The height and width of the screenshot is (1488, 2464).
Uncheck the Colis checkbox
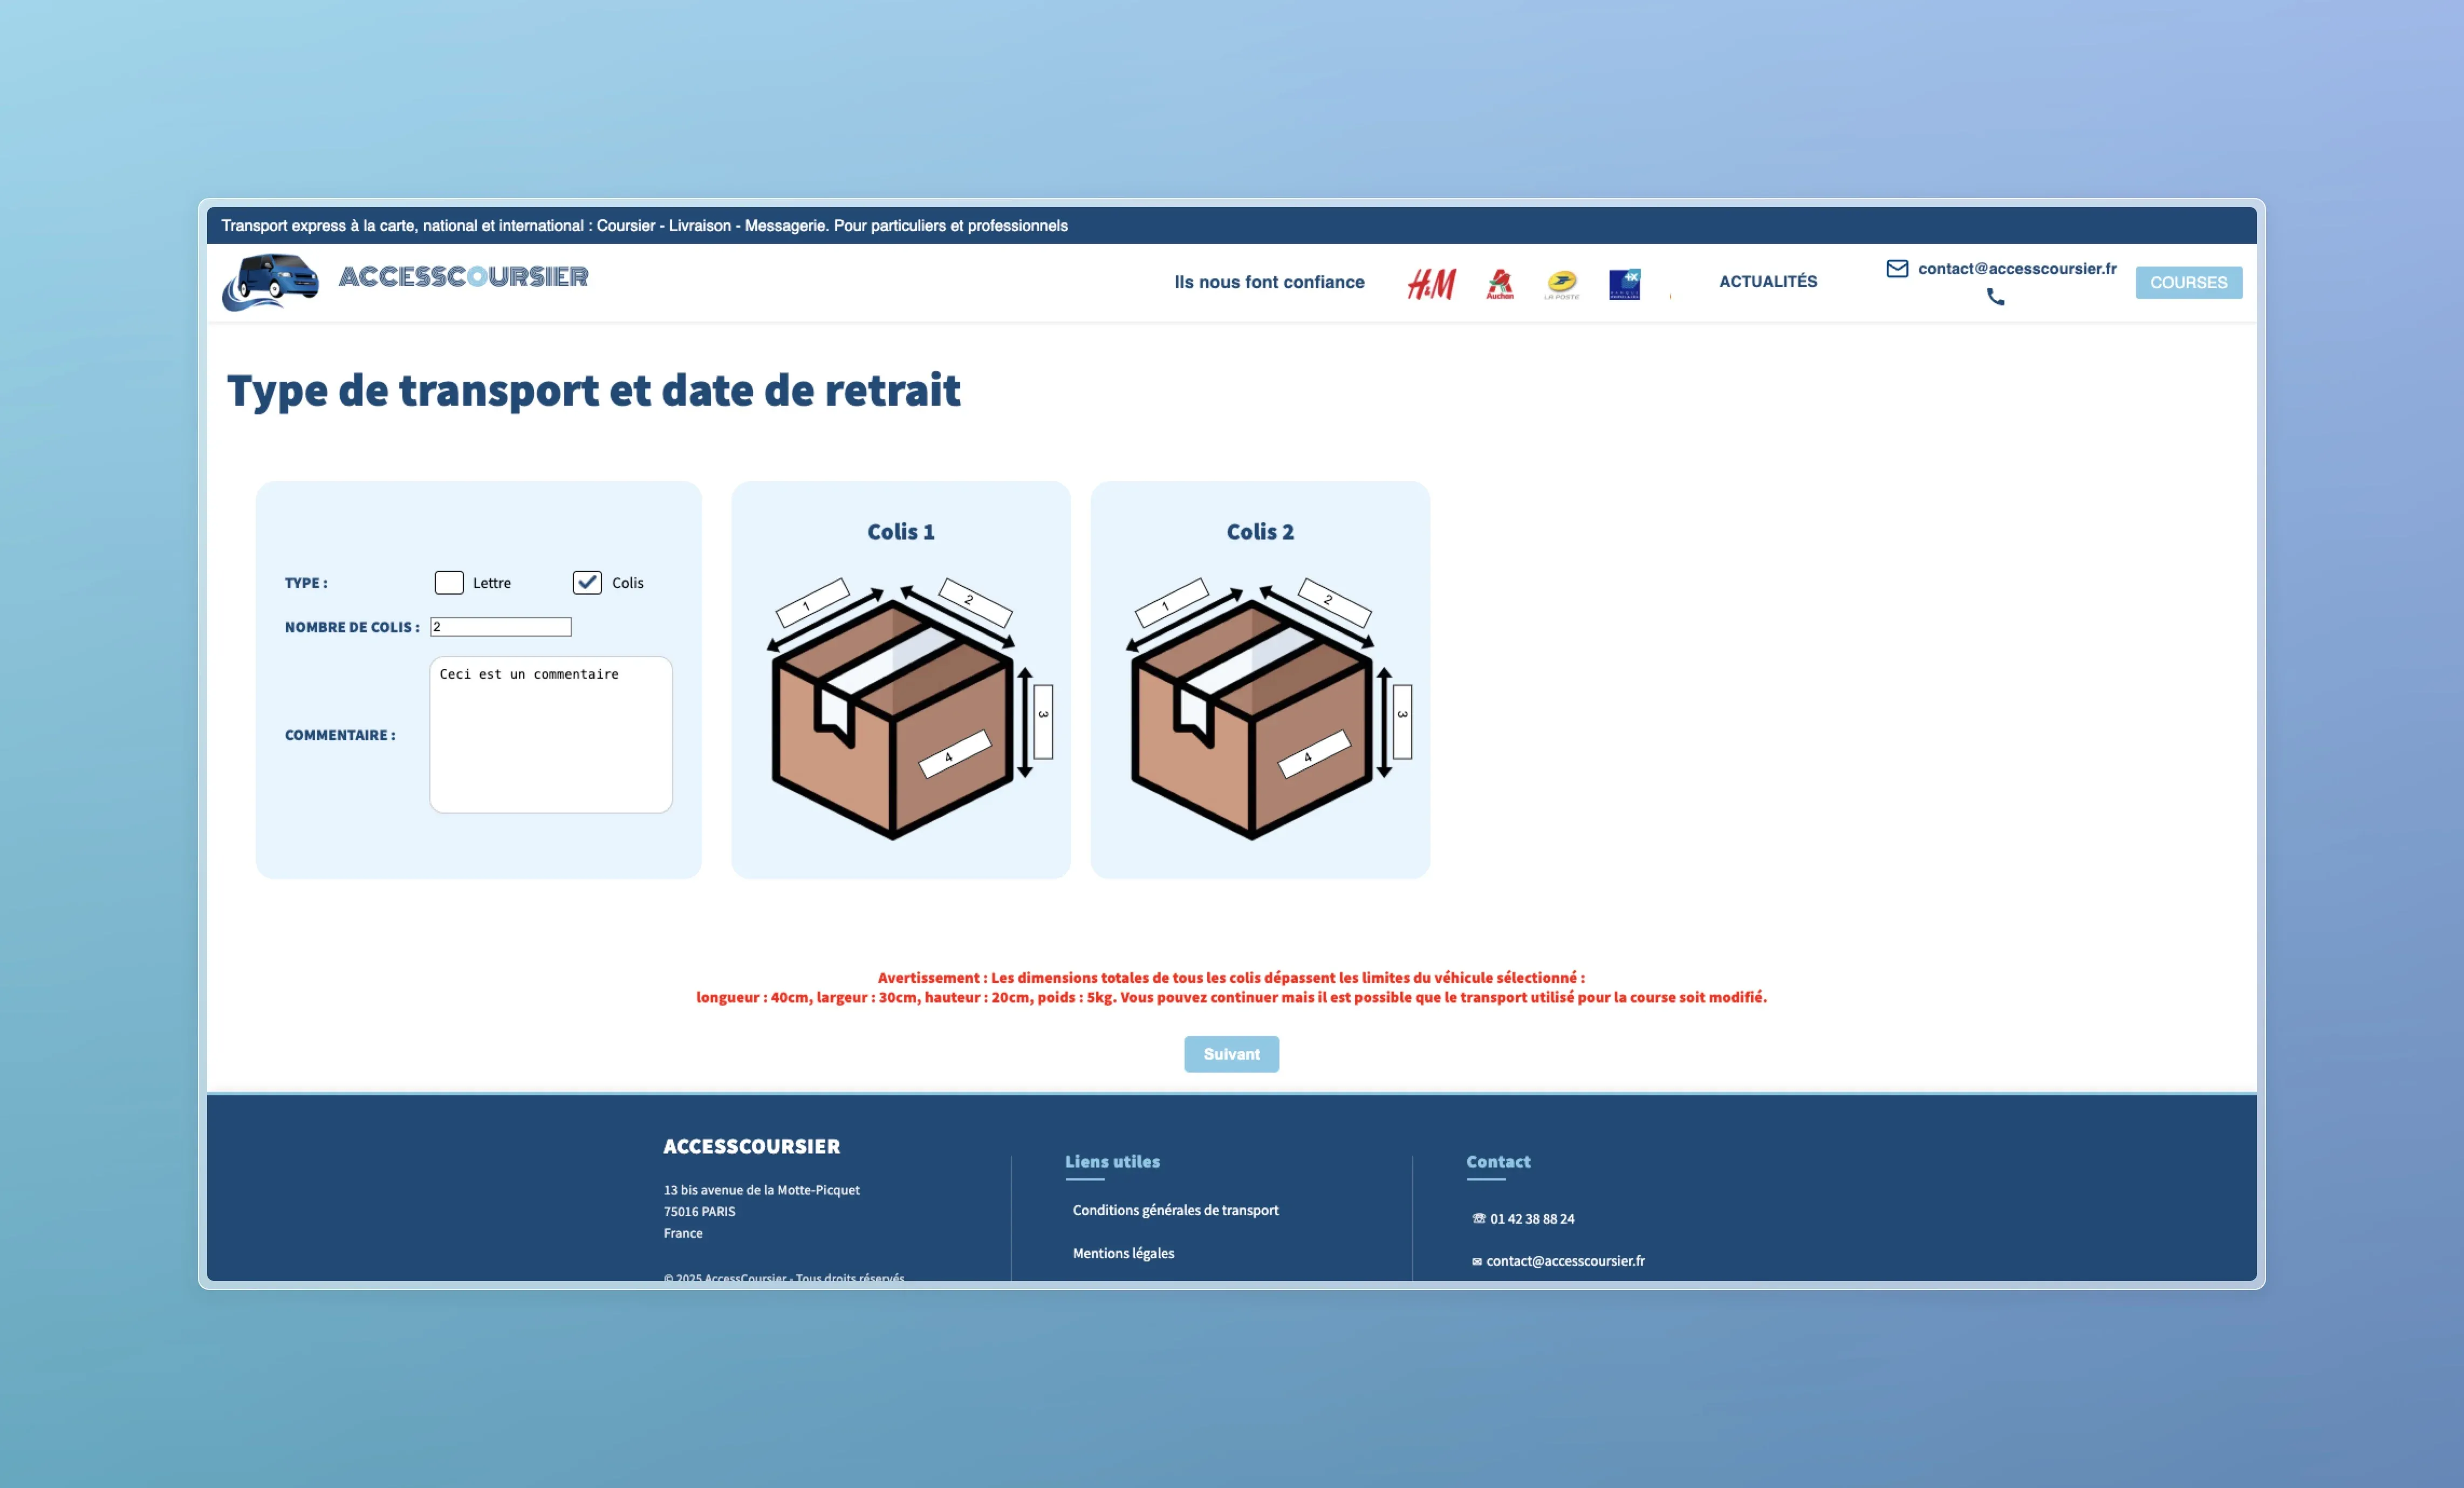[587, 583]
